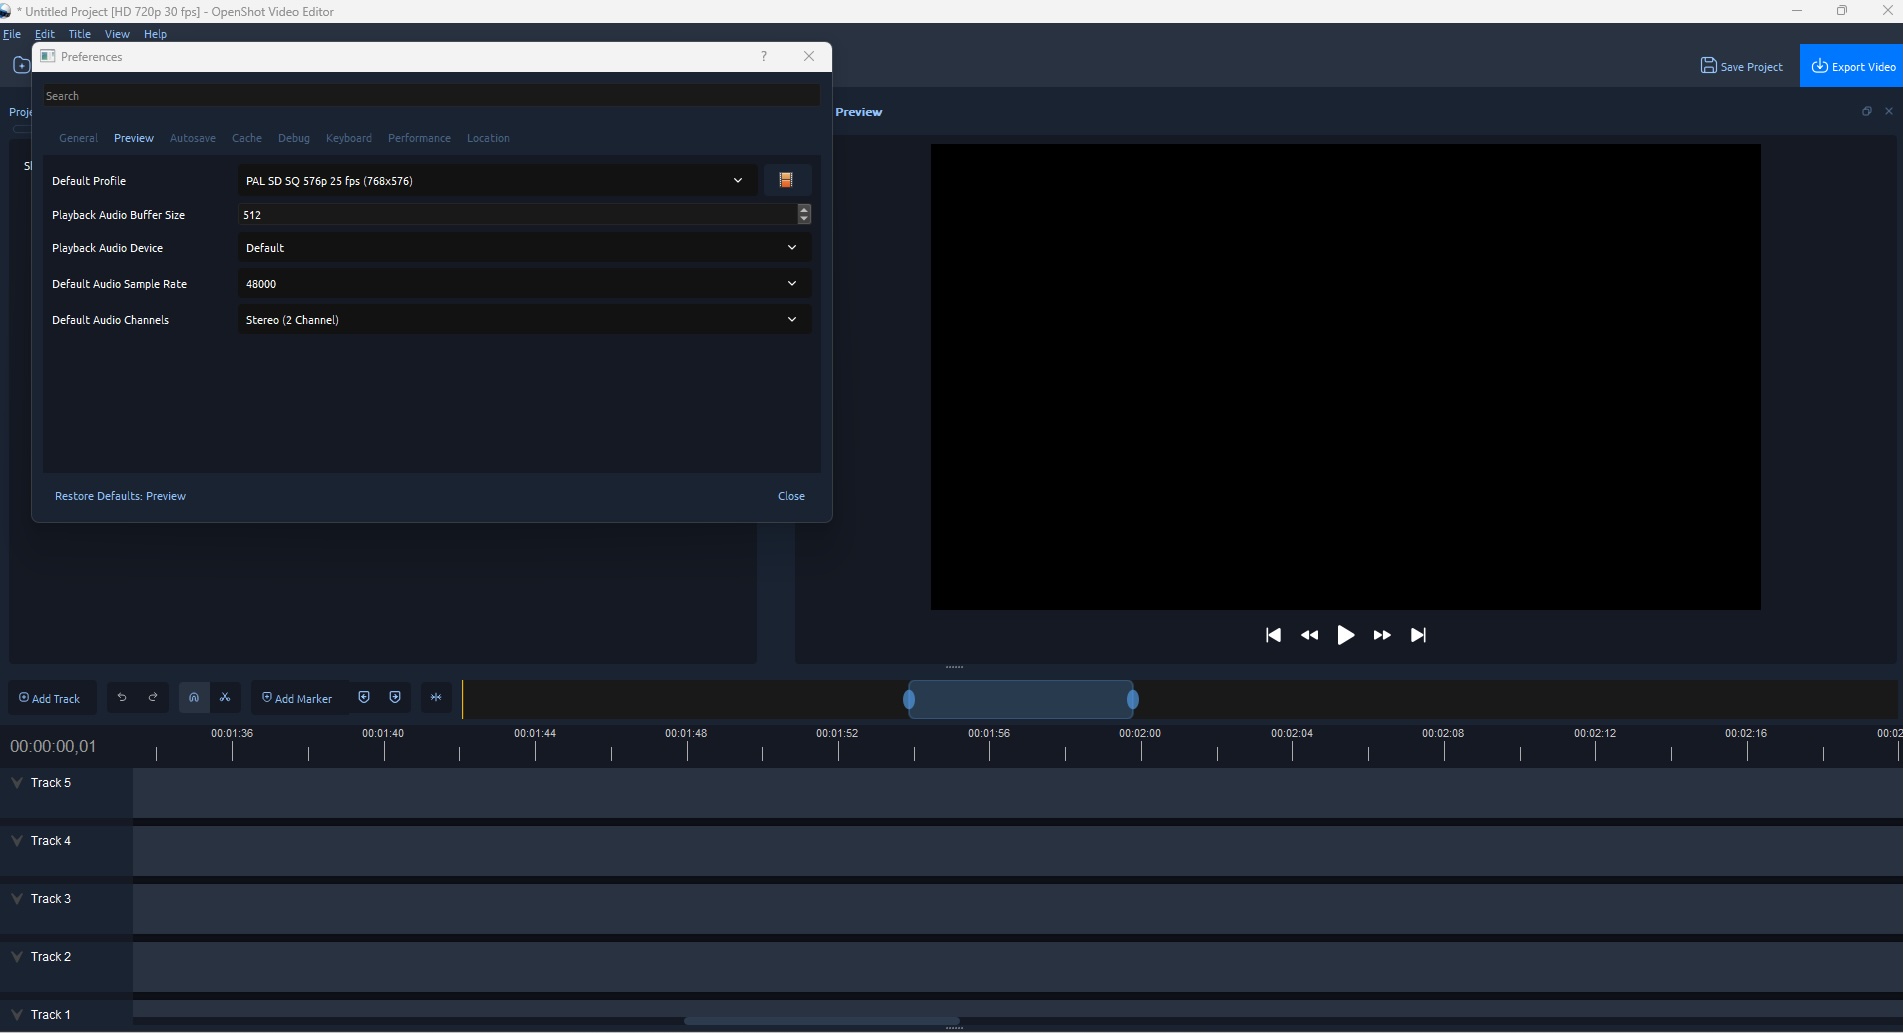Select the Preview preferences tab

tap(134, 138)
